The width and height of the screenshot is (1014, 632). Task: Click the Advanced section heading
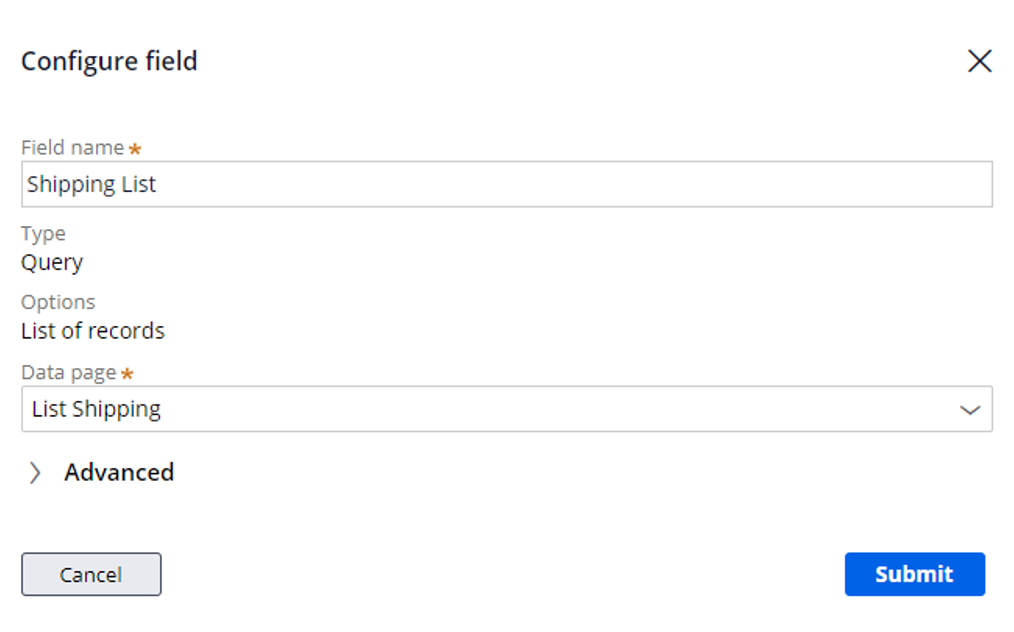point(119,472)
